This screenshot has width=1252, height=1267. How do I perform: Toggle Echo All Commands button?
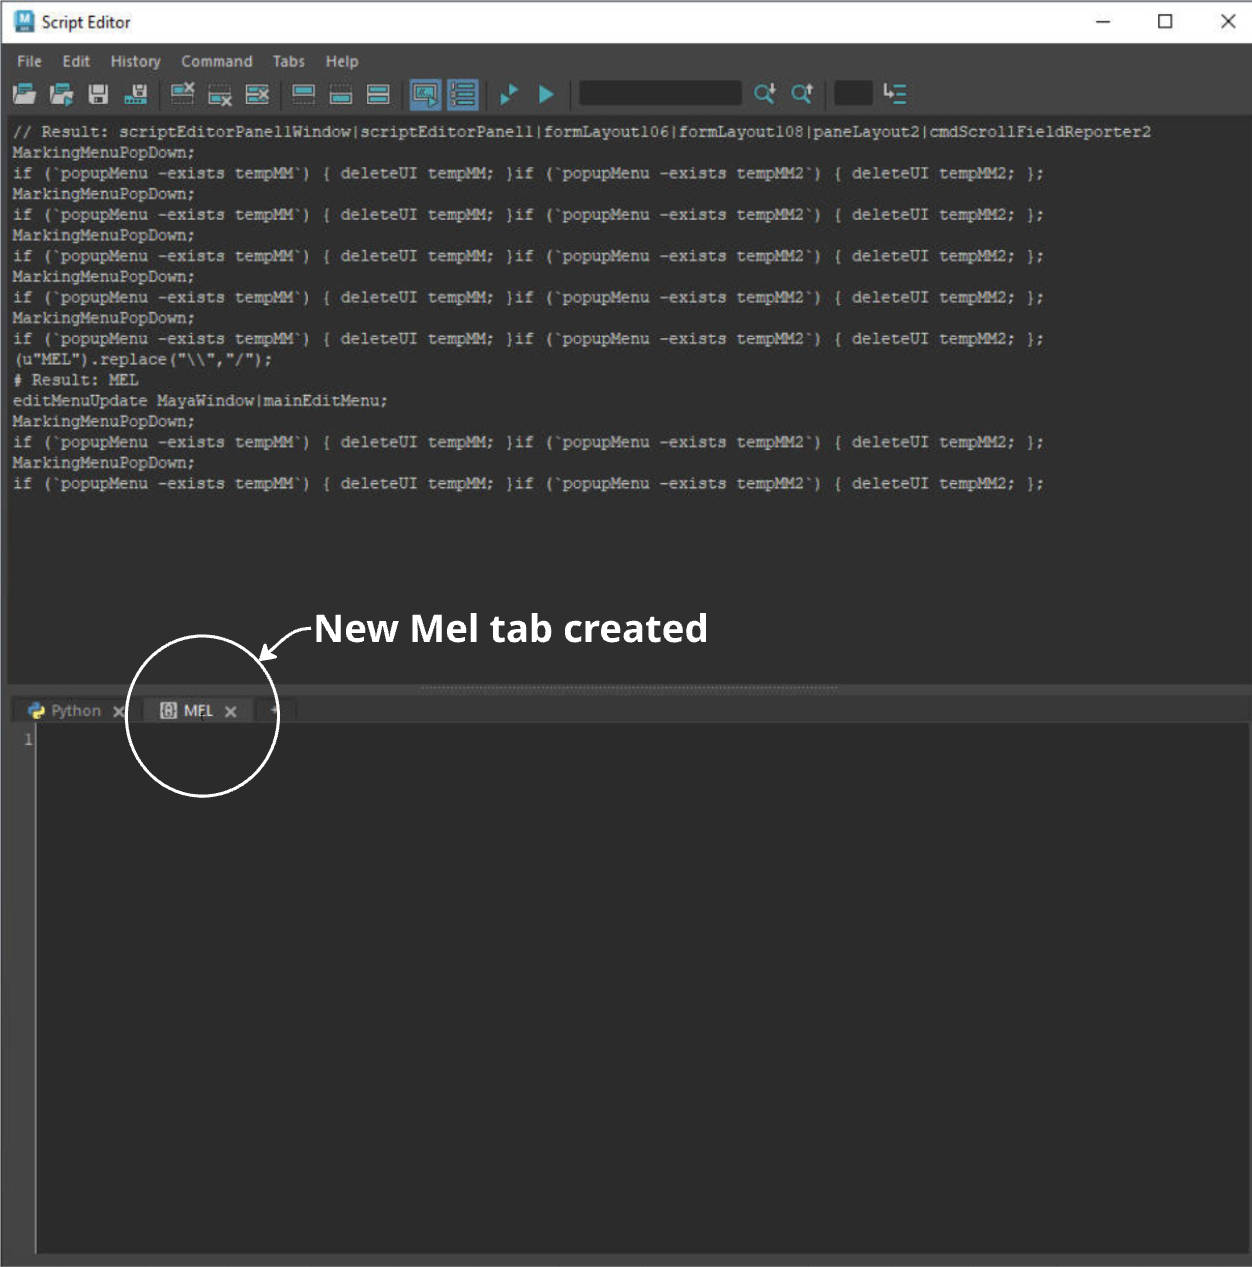[425, 94]
